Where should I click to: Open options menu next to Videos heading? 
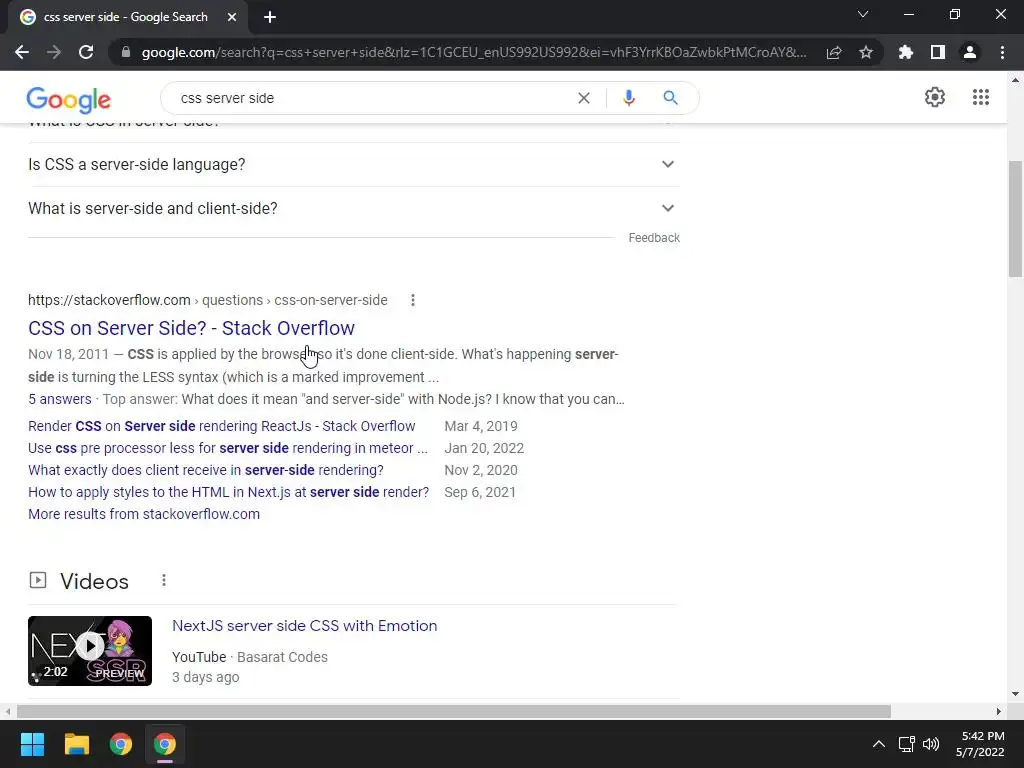coord(164,580)
